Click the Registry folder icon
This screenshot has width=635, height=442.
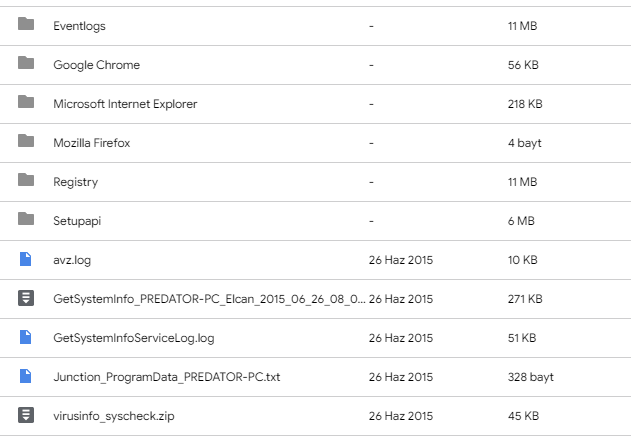(26, 181)
